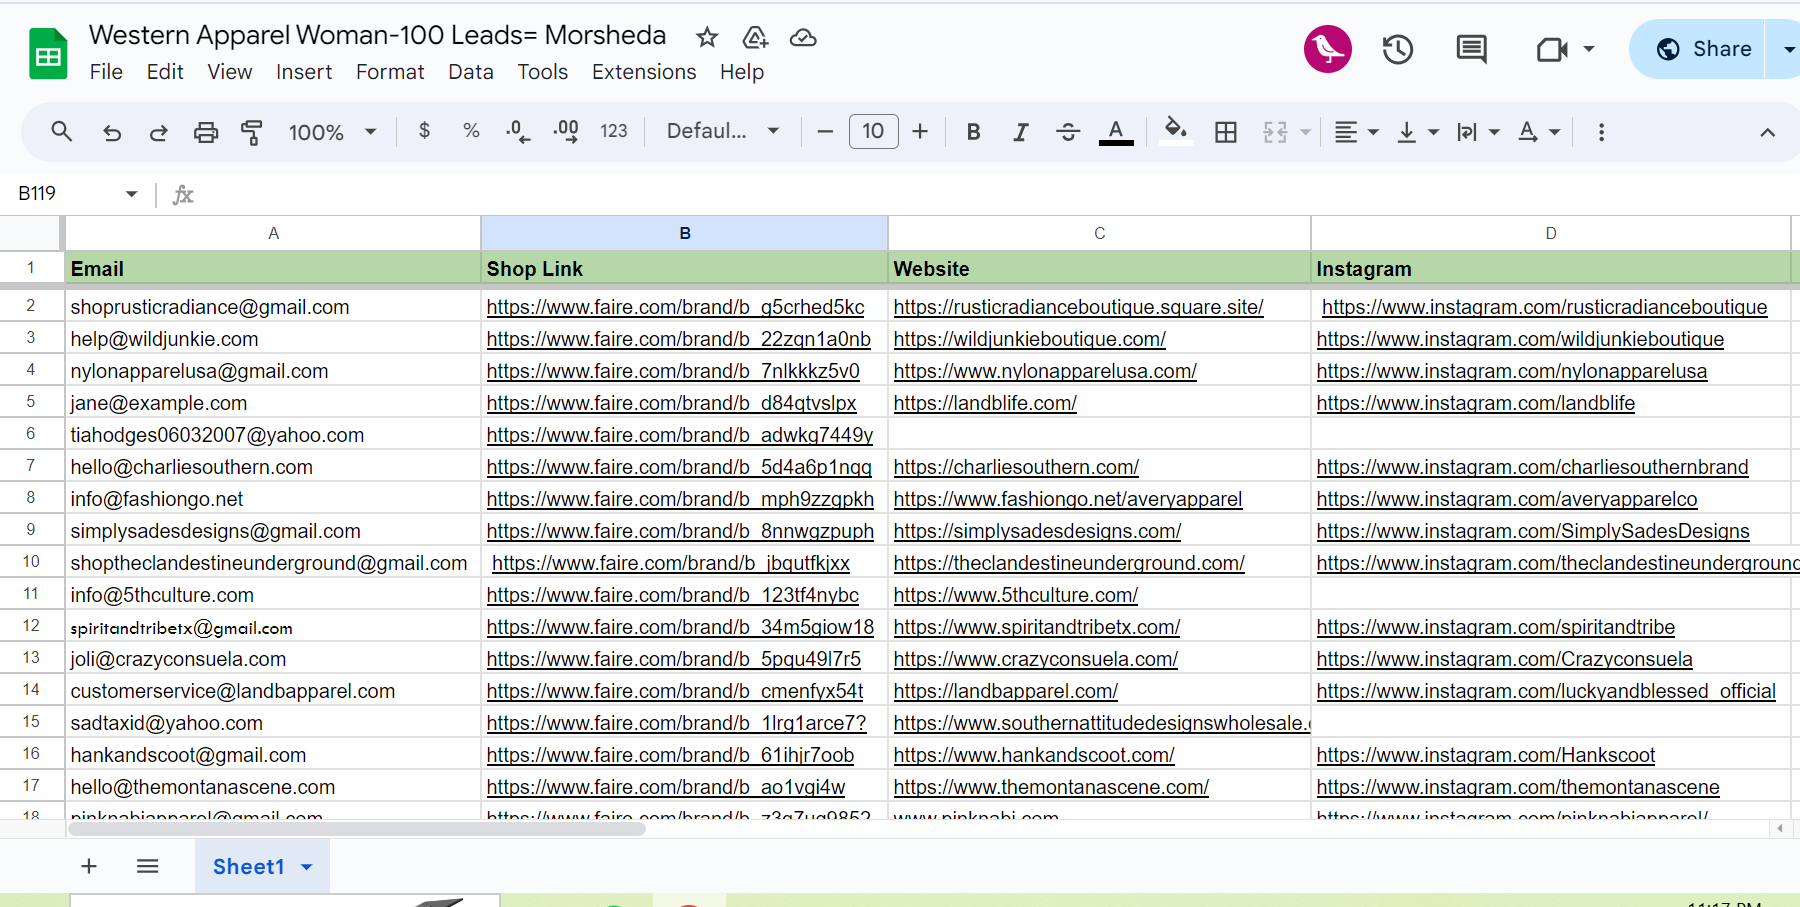Open the charliesouthern.com website link
Image resolution: width=1800 pixels, height=907 pixels.
point(1016,467)
